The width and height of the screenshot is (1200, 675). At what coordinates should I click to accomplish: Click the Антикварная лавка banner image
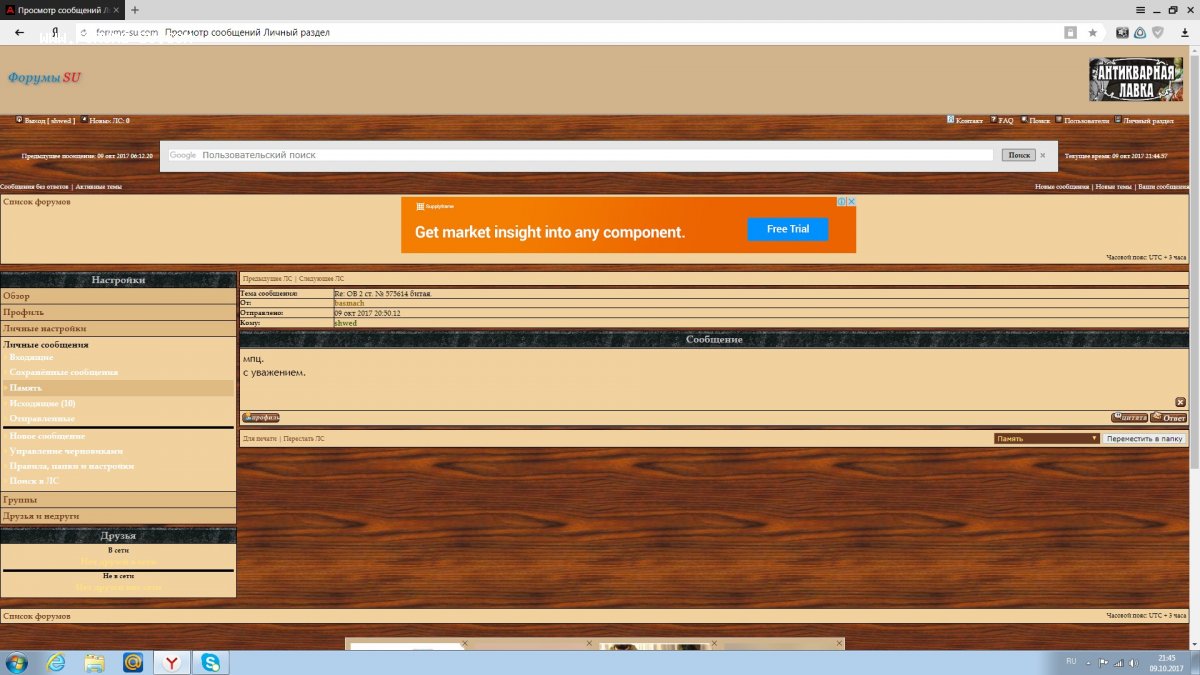click(1135, 79)
